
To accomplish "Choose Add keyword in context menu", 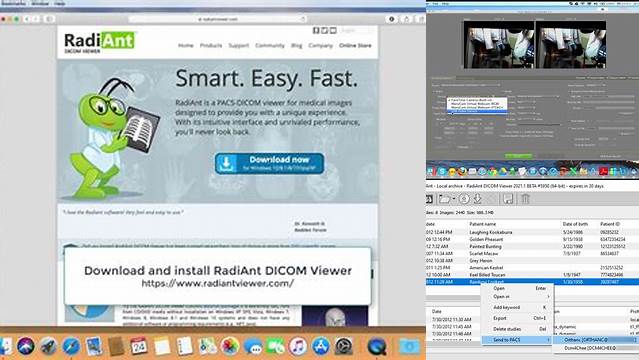I will pyautogui.click(x=518, y=307).
